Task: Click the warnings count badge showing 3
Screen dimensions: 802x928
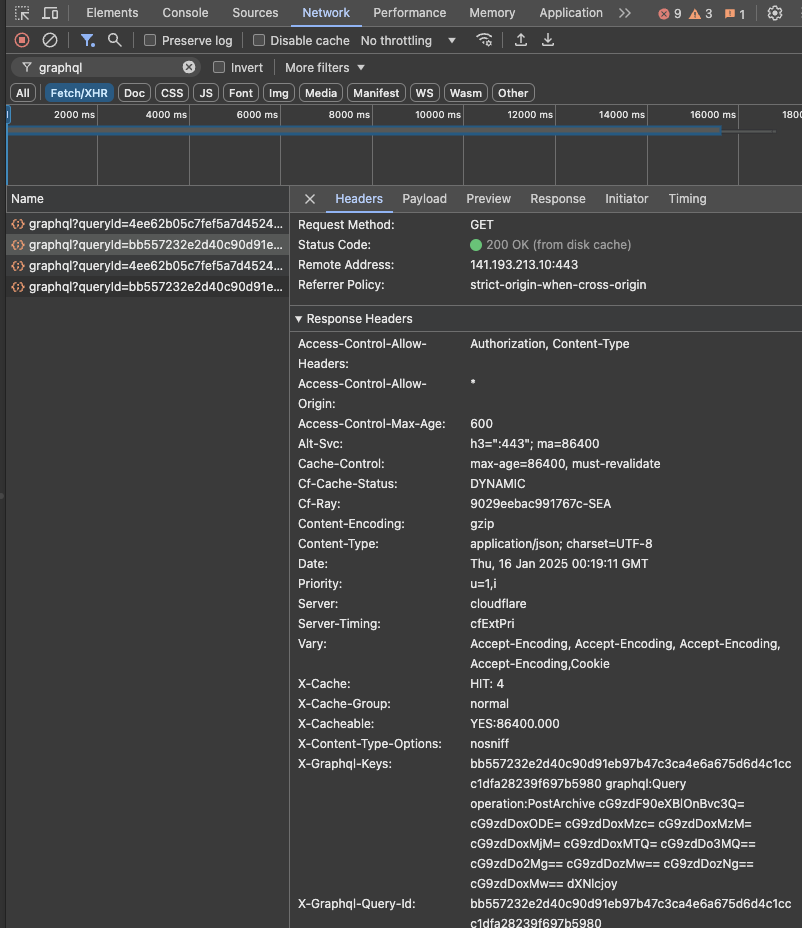Action: point(700,14)
